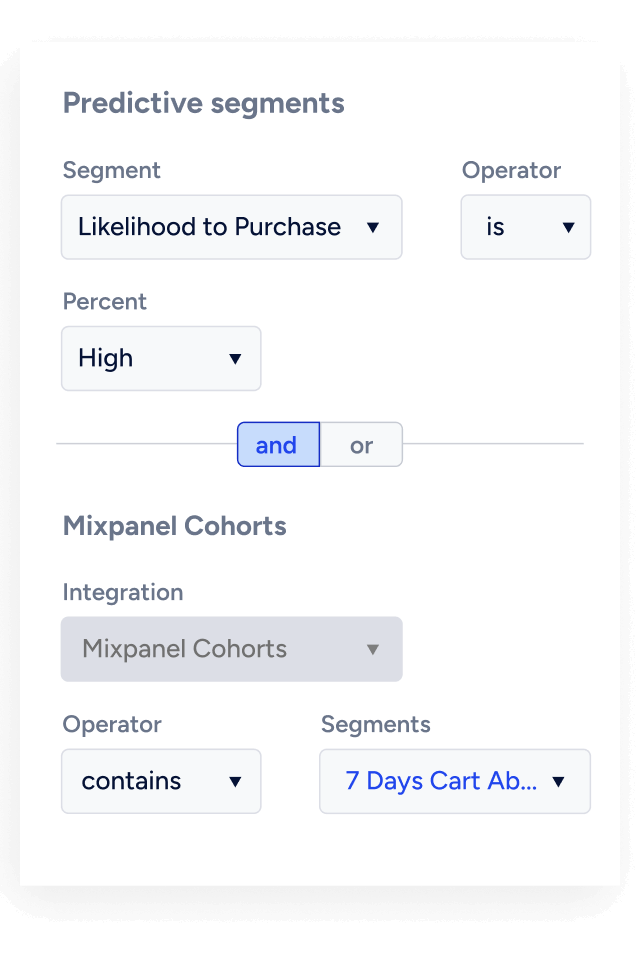Open the Segments dropdown for cohorts
The width and height of the screenshot is (640, 956).
point(455,781)
